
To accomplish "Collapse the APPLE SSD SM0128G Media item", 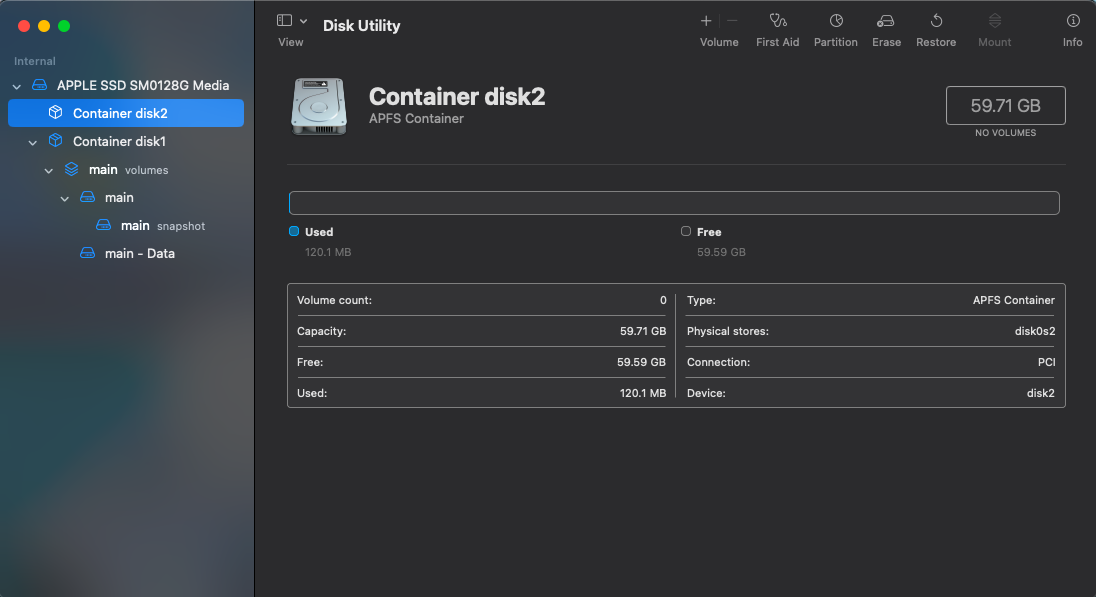I will (x=16, y=86).
